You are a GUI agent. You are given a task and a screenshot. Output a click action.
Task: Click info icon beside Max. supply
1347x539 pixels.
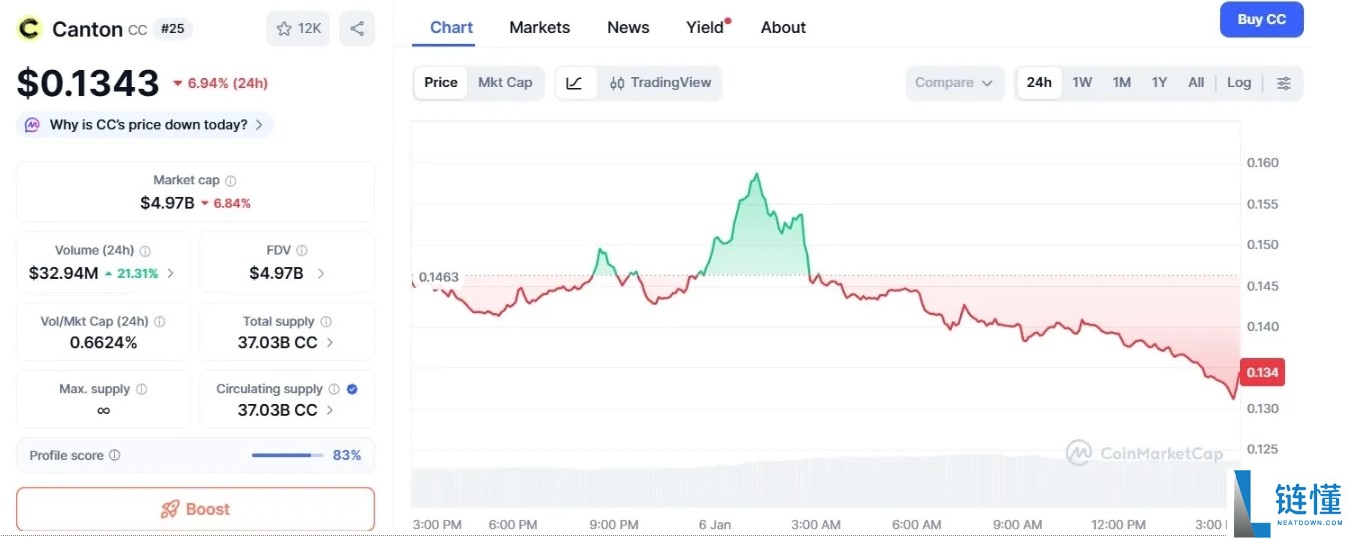coord(141,389)
